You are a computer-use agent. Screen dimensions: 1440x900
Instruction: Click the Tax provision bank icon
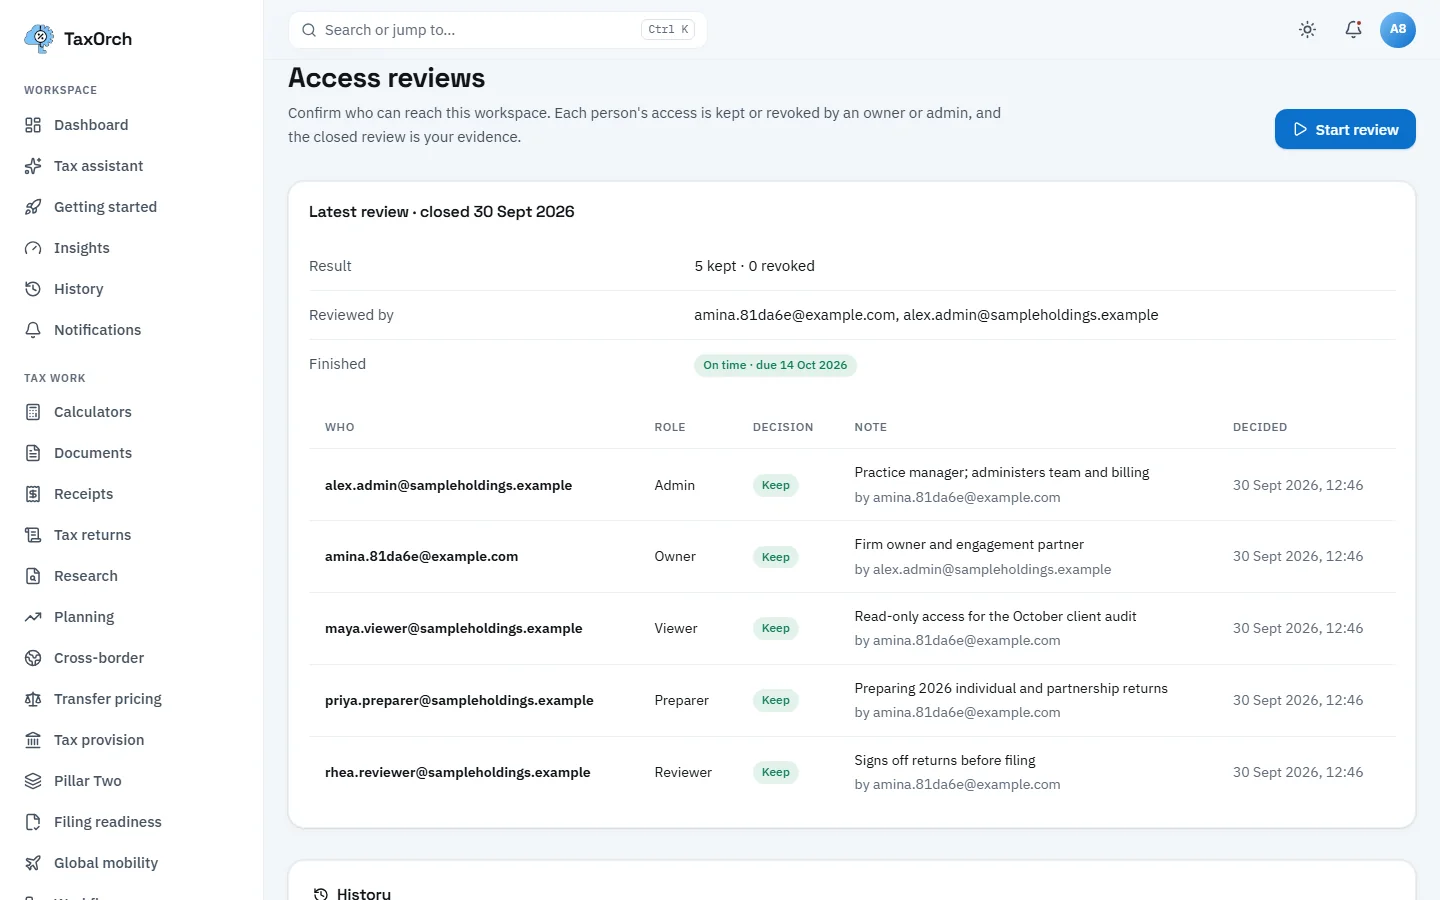click(33, 740)
